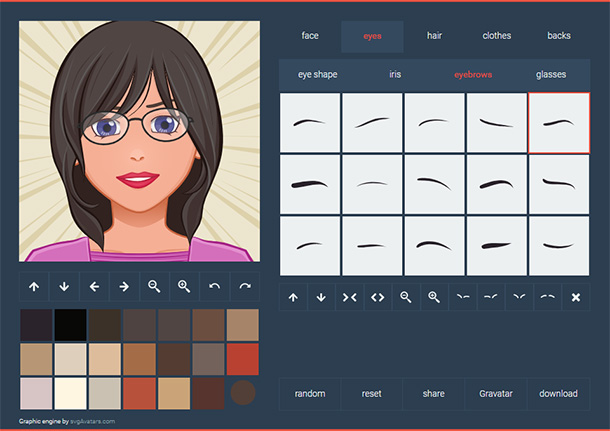This screenshot has width=610, height=431.
Task: Move eyebrows up arrow icon
Action: point(293,298)
